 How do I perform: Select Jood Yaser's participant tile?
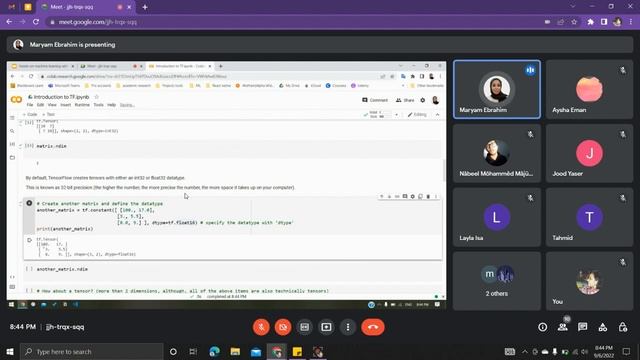589,153
